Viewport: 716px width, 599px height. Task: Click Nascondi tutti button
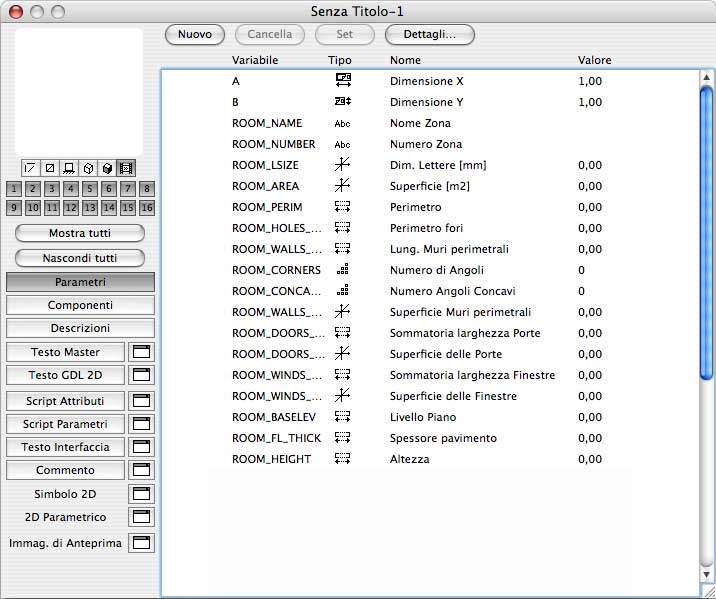point(80,258)
